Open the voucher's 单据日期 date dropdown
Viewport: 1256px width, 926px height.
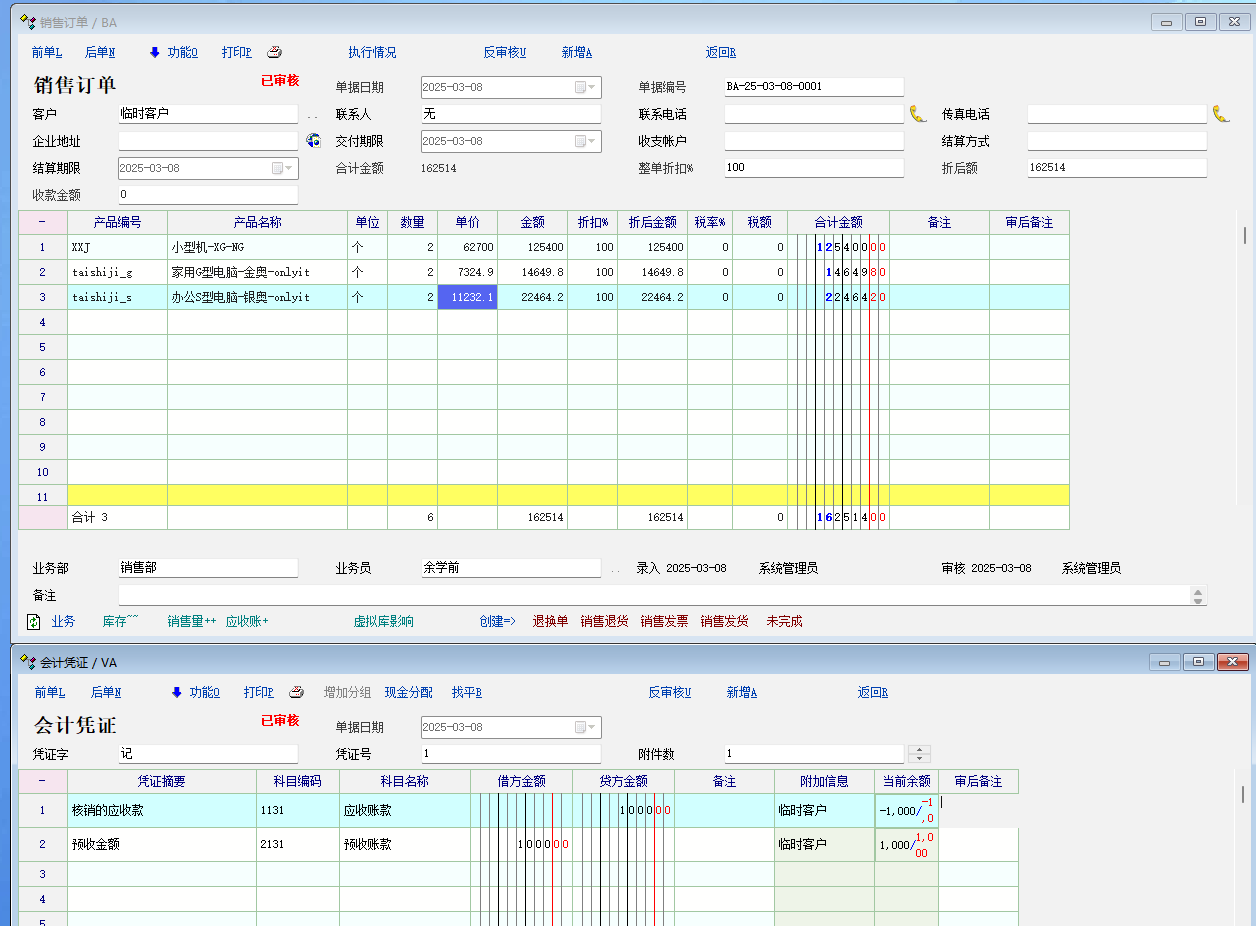point(592,728)
